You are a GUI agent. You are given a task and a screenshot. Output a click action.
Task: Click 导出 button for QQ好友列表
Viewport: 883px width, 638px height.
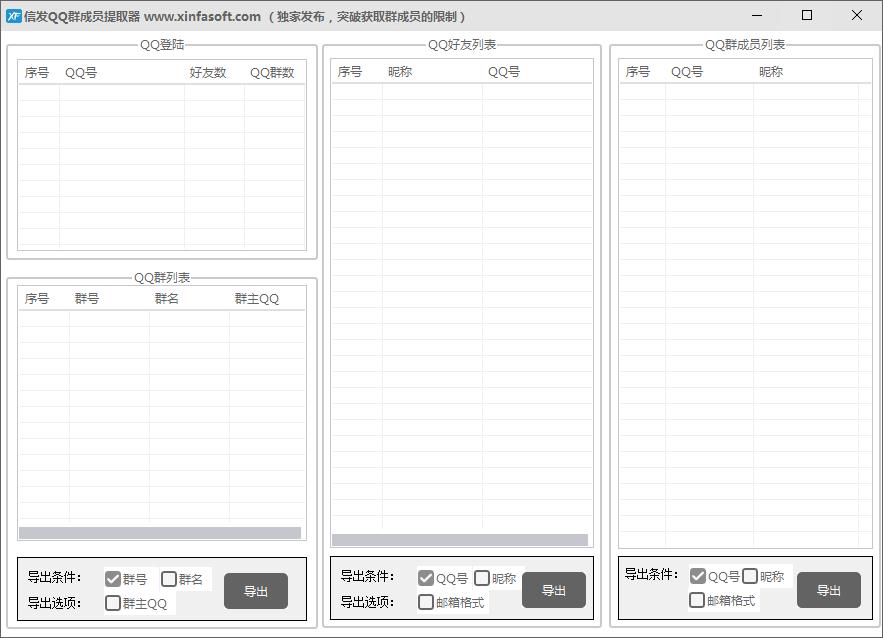(x=554, y=590)
